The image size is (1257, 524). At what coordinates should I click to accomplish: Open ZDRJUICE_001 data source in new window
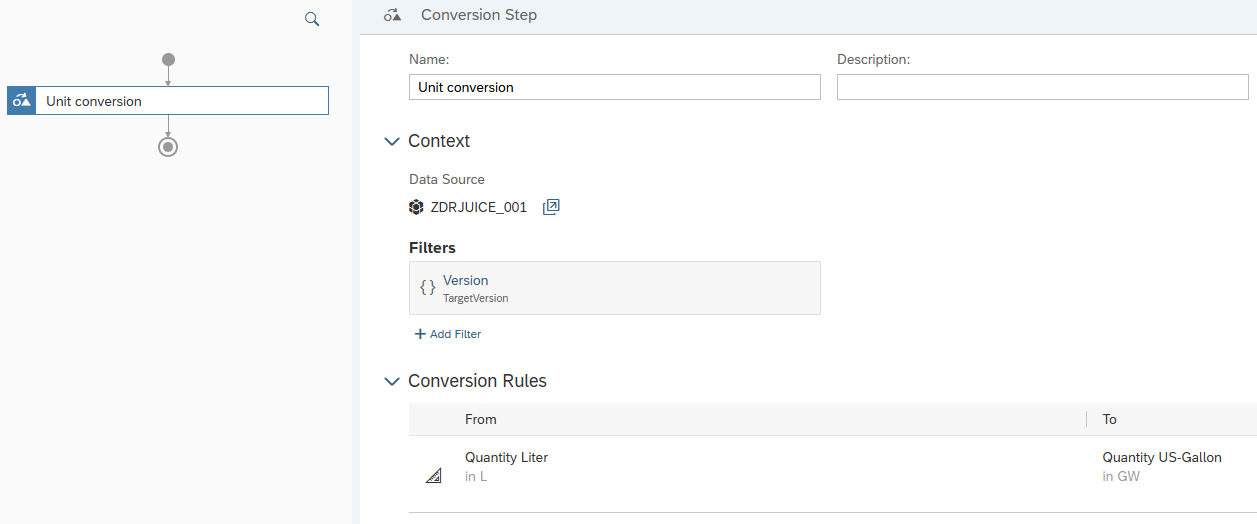tap(551, 207)
